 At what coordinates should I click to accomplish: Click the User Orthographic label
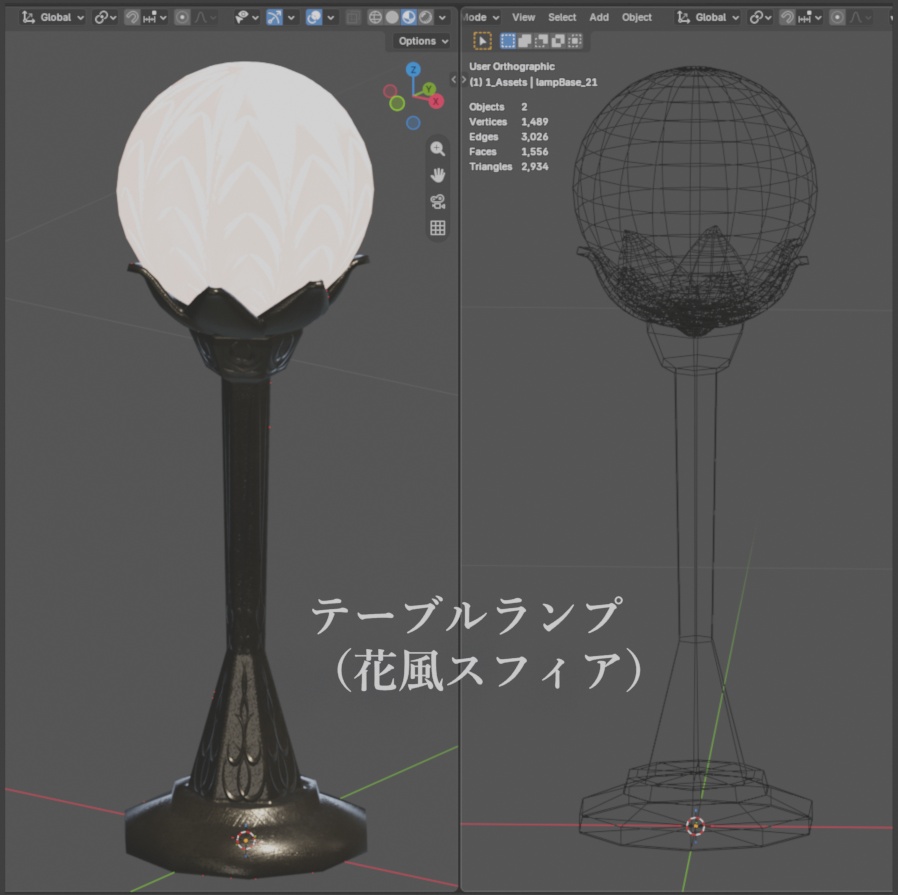click(x=511, y=66)
